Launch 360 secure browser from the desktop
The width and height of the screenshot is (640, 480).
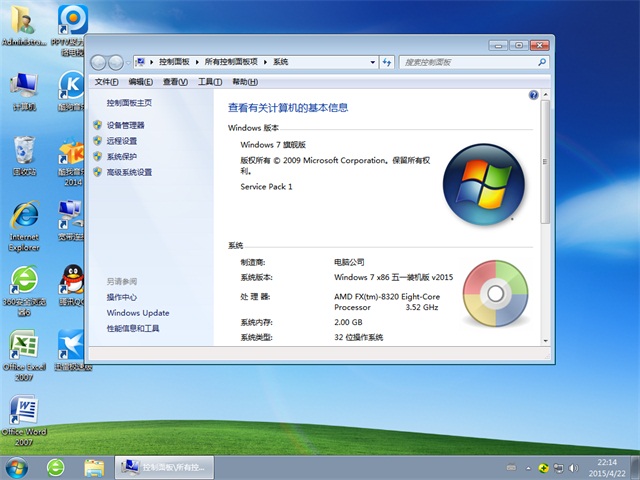[x=24, y=291]
